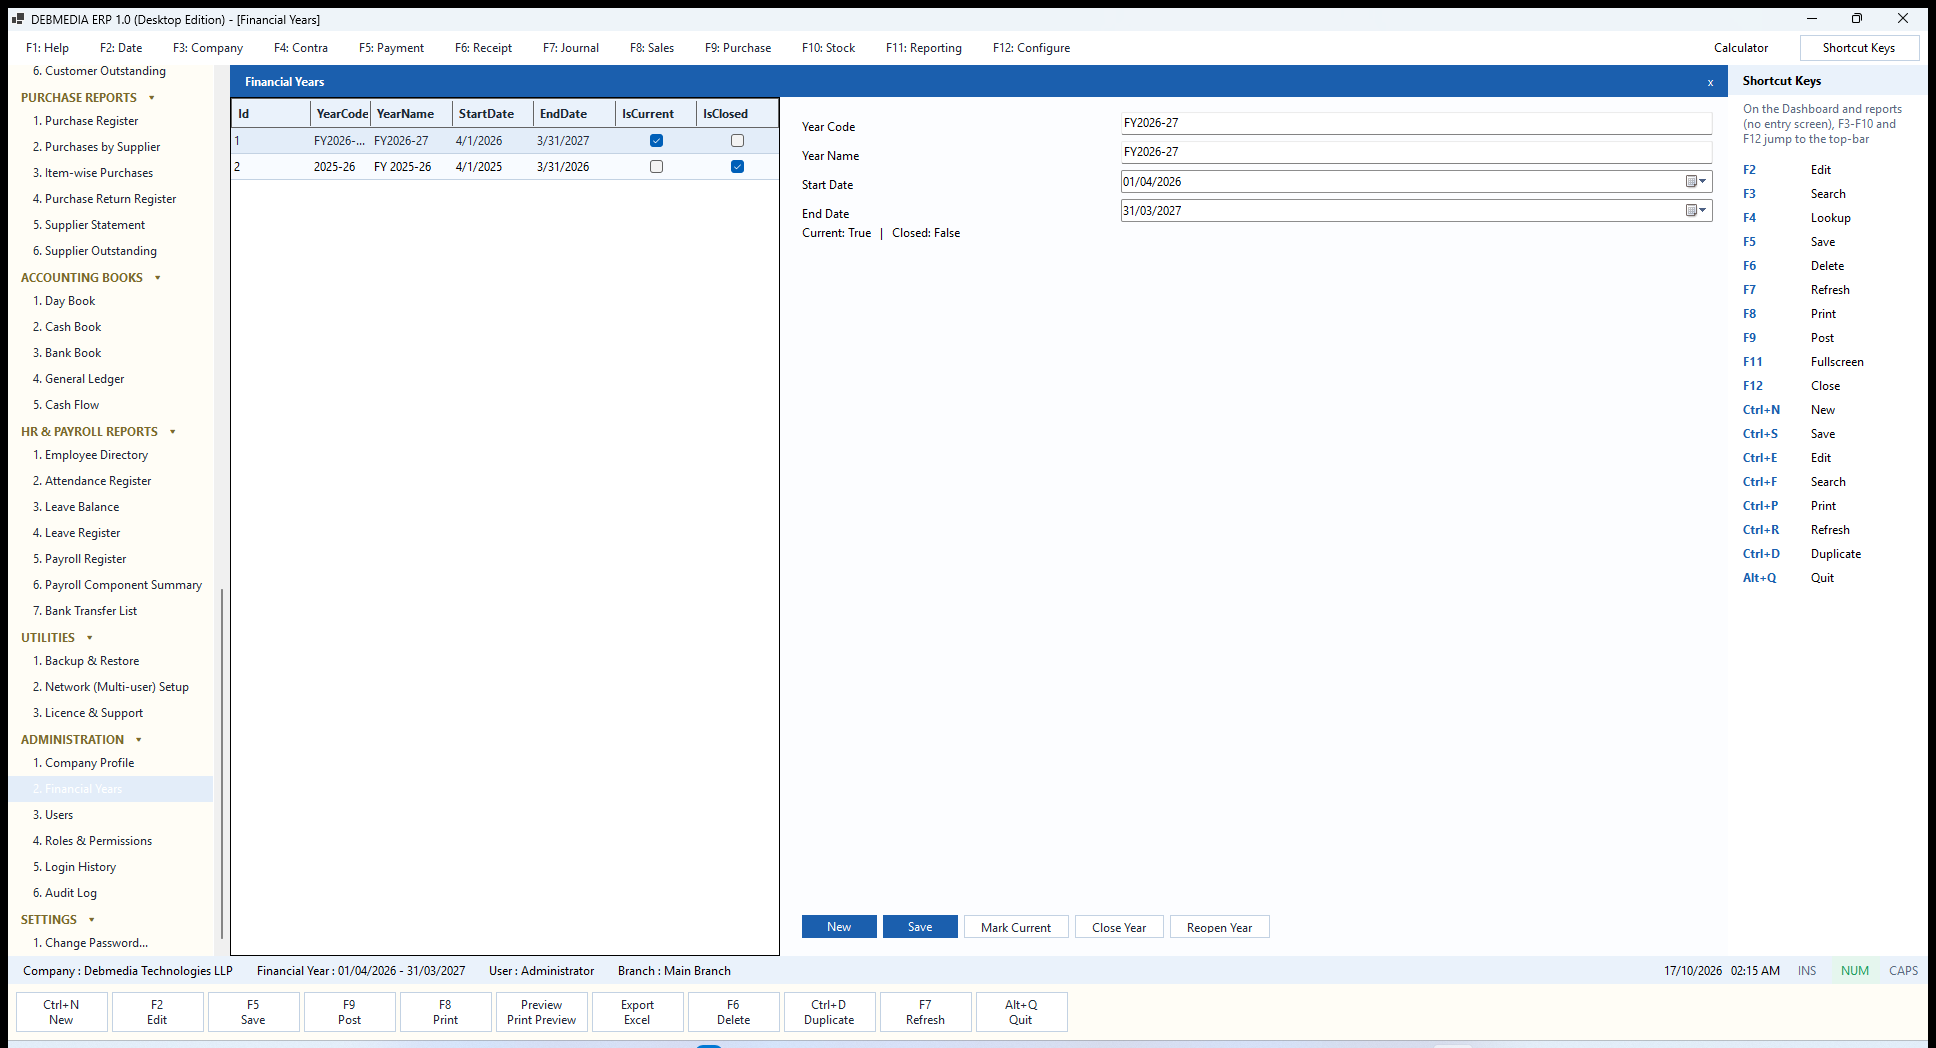Open Licence & Support in sidebar

coord(88,713)
